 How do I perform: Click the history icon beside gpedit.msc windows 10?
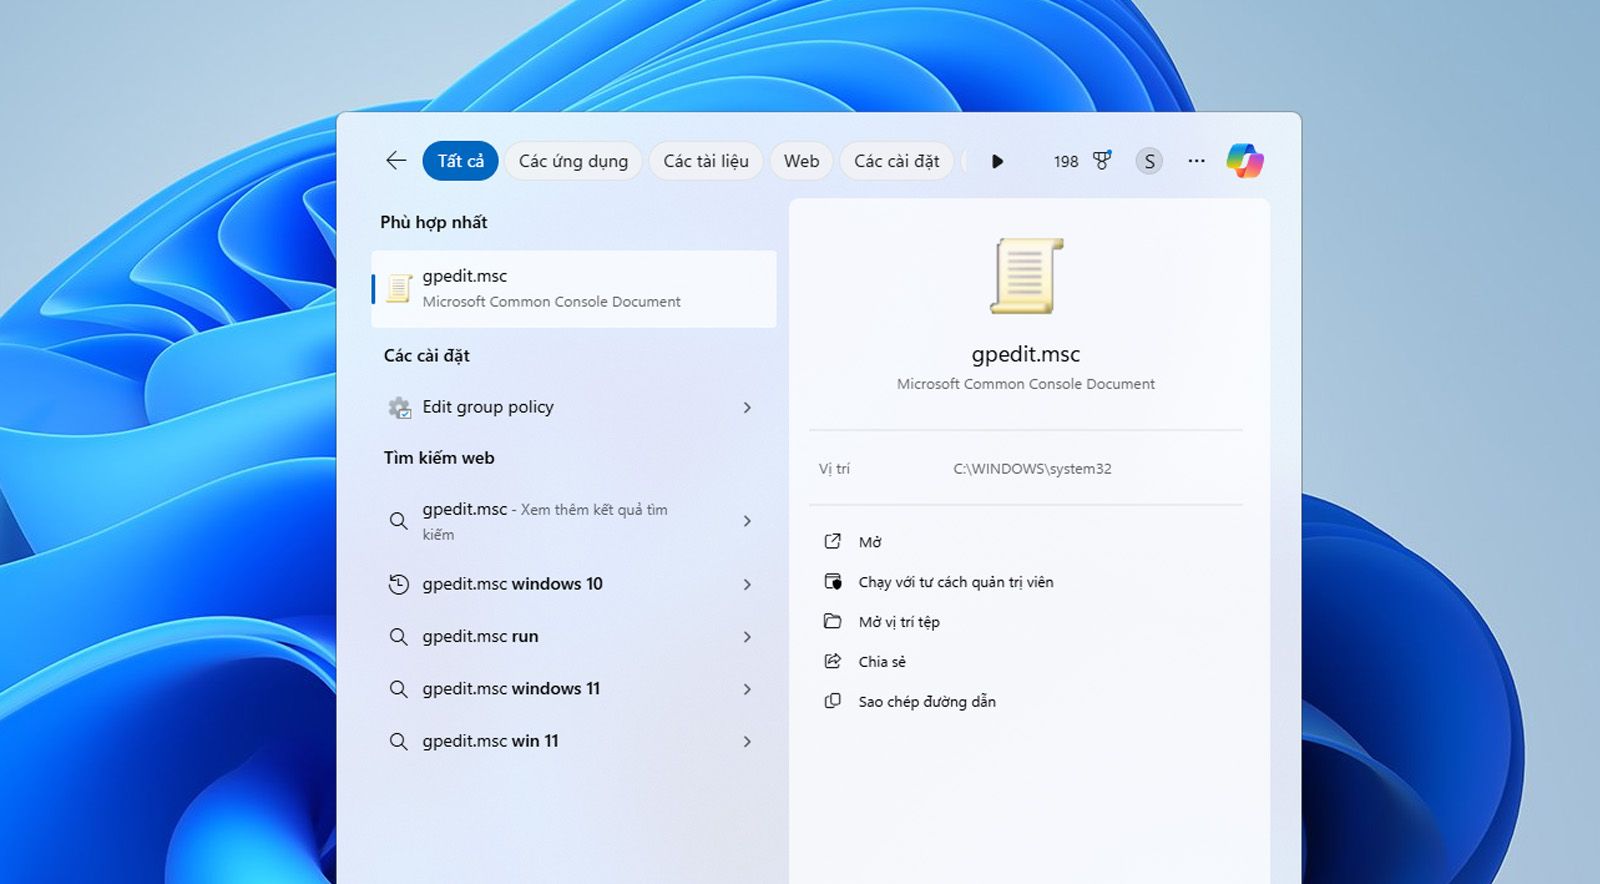398,584
